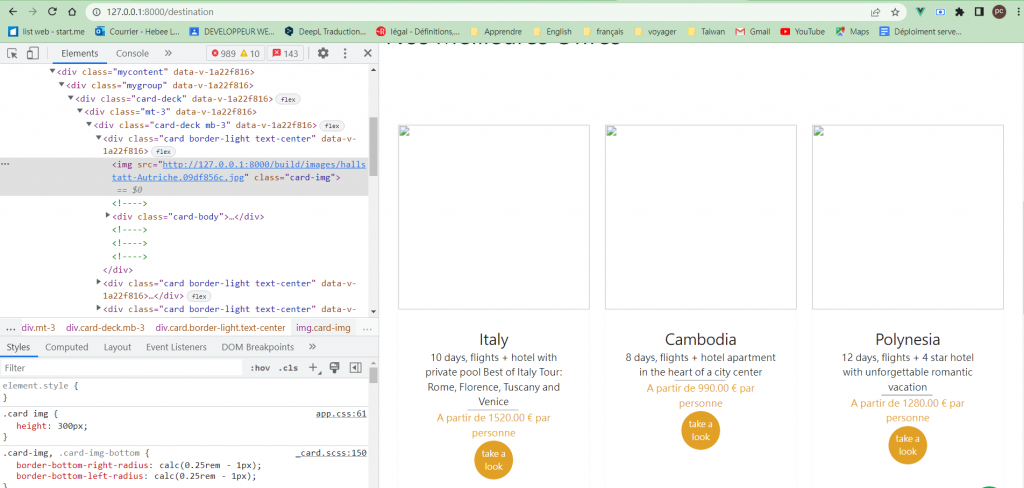Viewport: 1024px width, 488px height.
Task: Expand the card-body div node
Action: [x=108, y=216]
